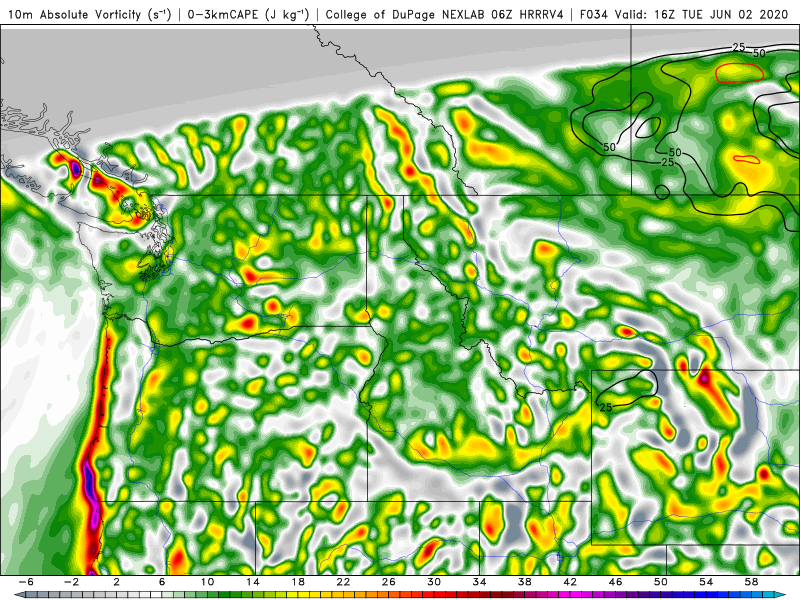Click the 42 colorbar label
Screen dimensions: 800x600
570,582
